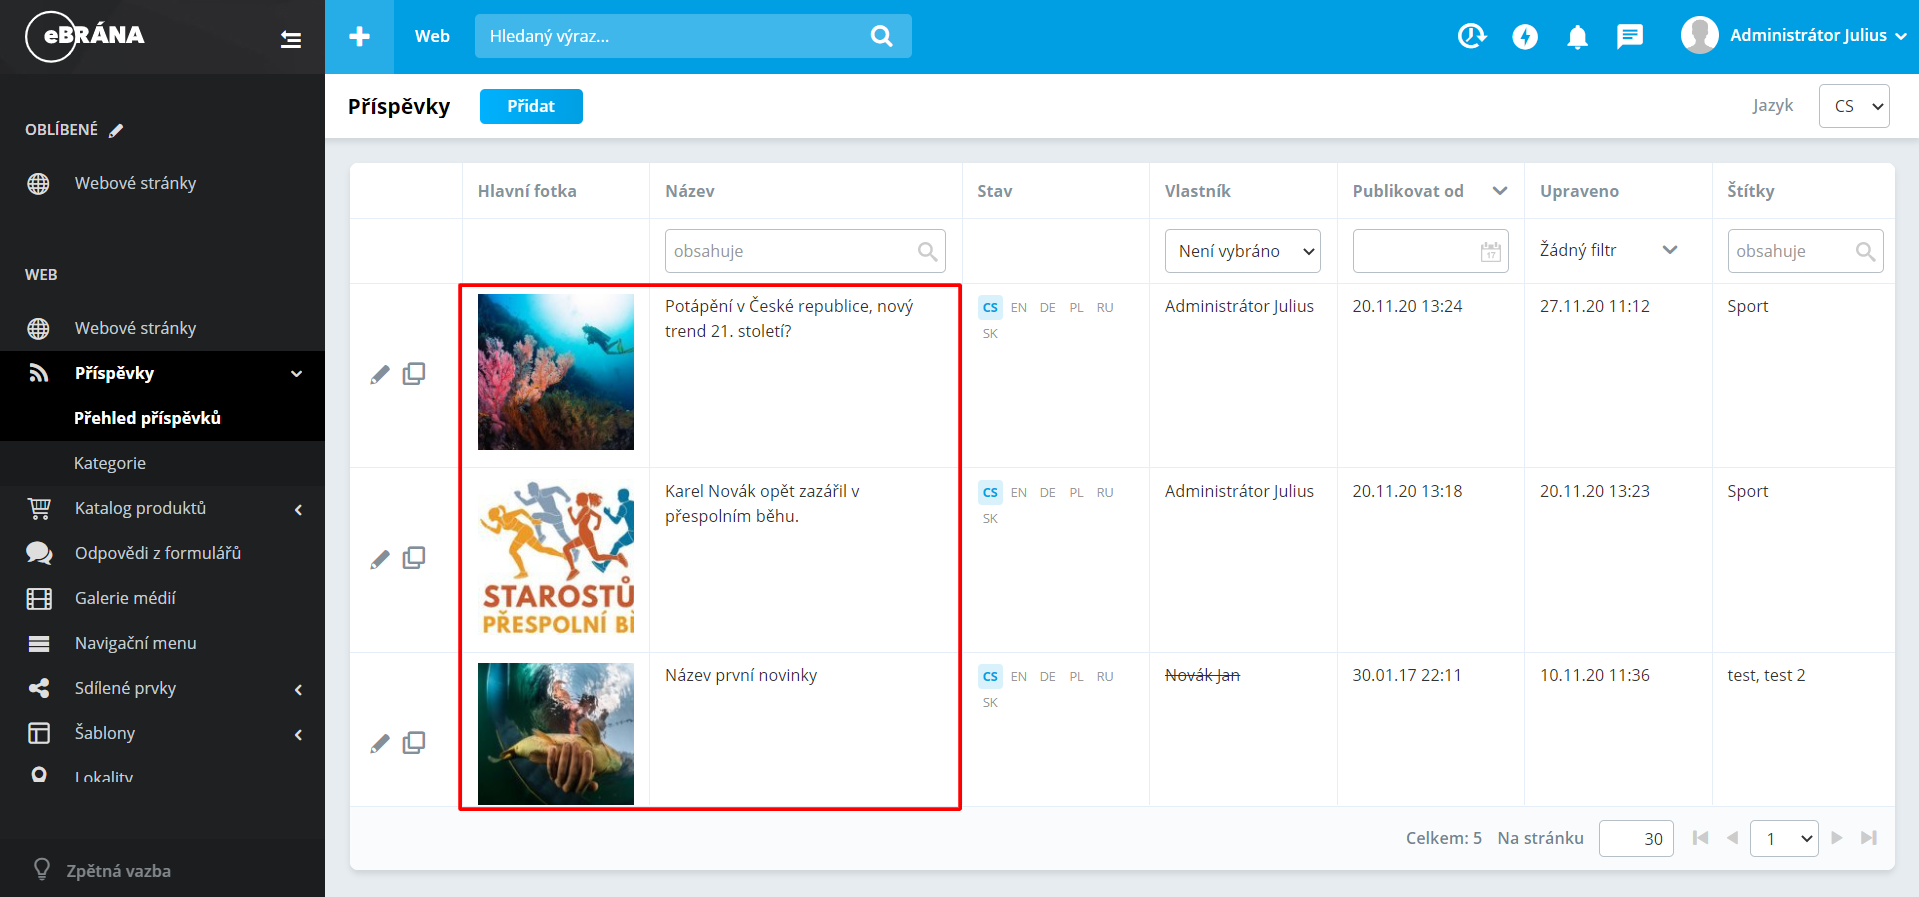Duplicate the Karel Novák post with copy icon
The image size is (1919, 897).
(414, 558)
